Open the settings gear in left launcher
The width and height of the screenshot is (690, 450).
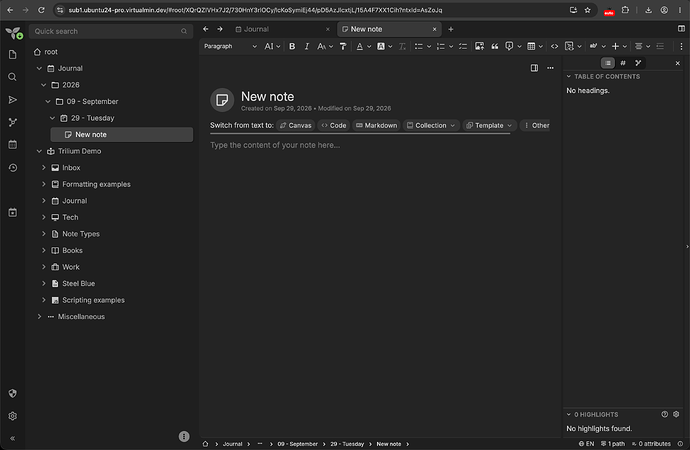click(12, 416)
